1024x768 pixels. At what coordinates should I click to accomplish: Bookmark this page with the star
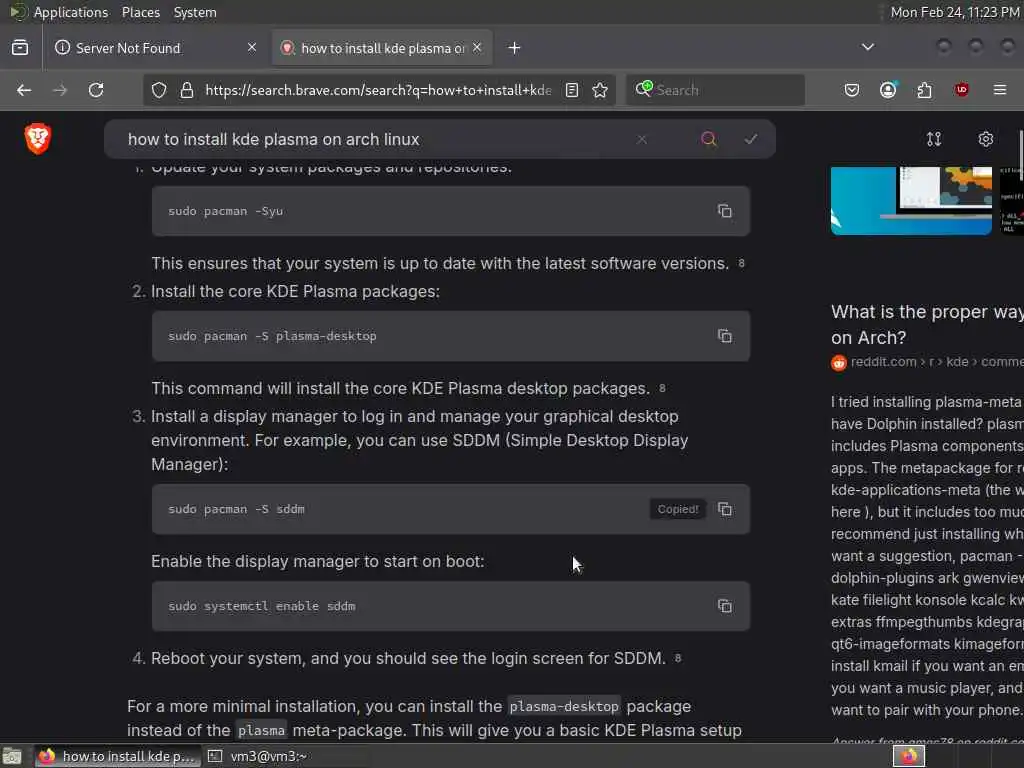pyautogui.click(x=600, y=90)
